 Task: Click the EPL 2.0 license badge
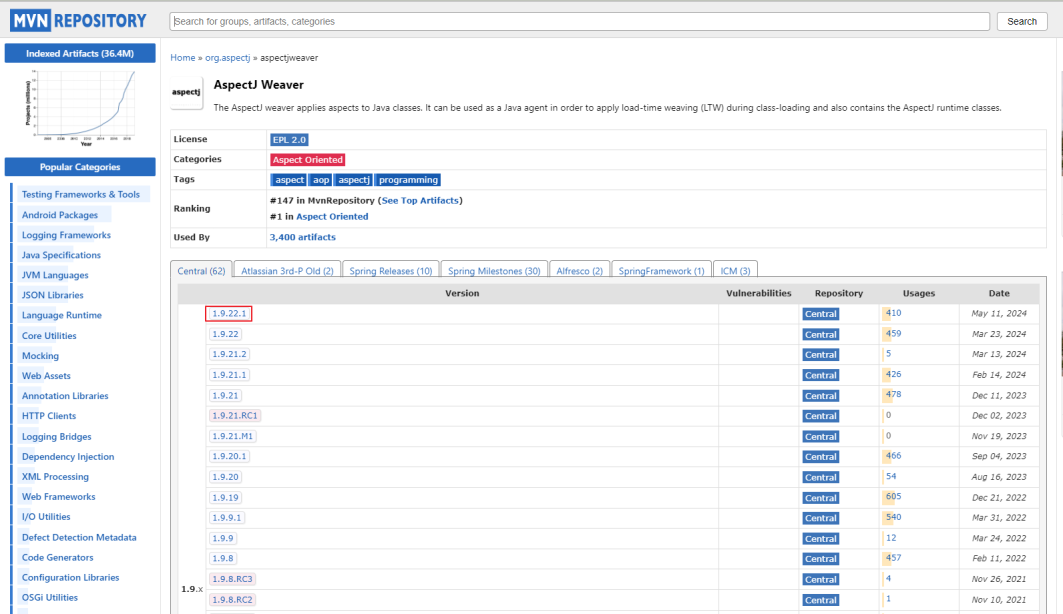pyautogui.click(x=289, y=140)
